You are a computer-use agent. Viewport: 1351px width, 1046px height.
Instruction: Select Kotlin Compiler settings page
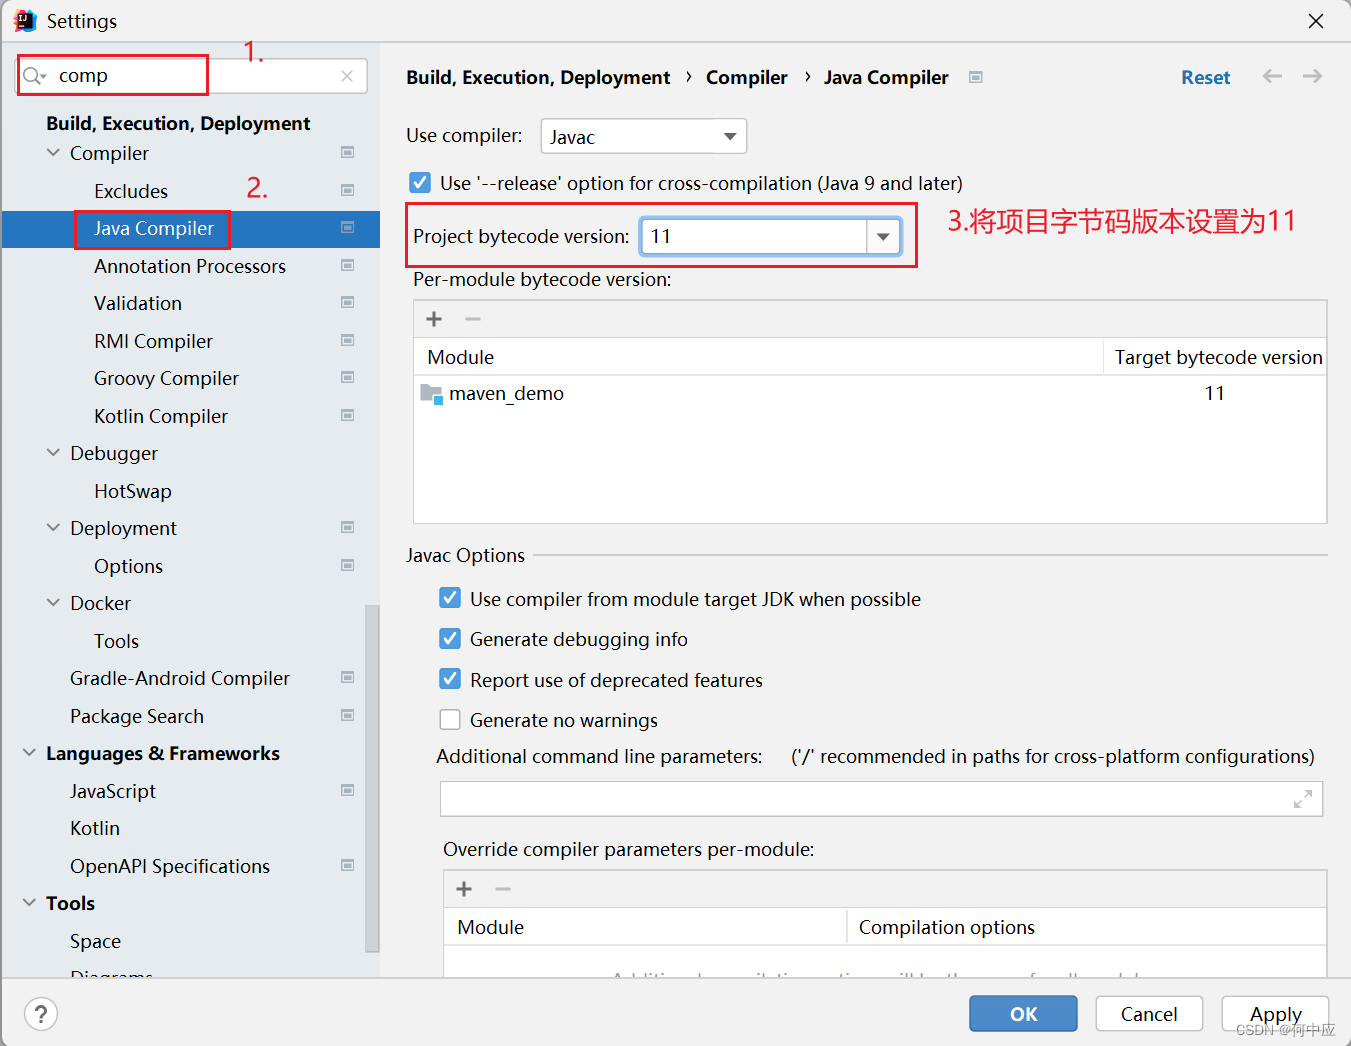coord(161,416)
